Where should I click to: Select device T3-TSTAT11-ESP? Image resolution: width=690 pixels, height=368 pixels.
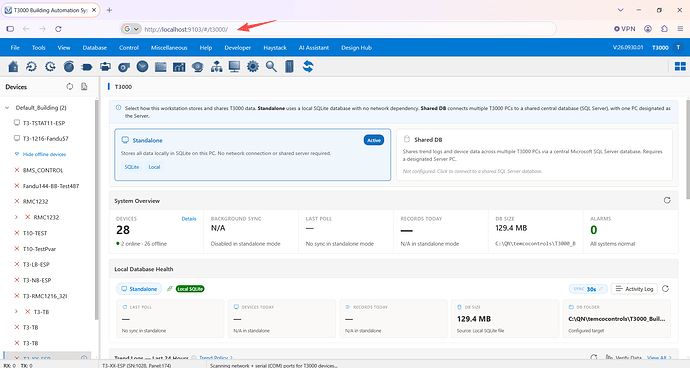pos(44,123)
